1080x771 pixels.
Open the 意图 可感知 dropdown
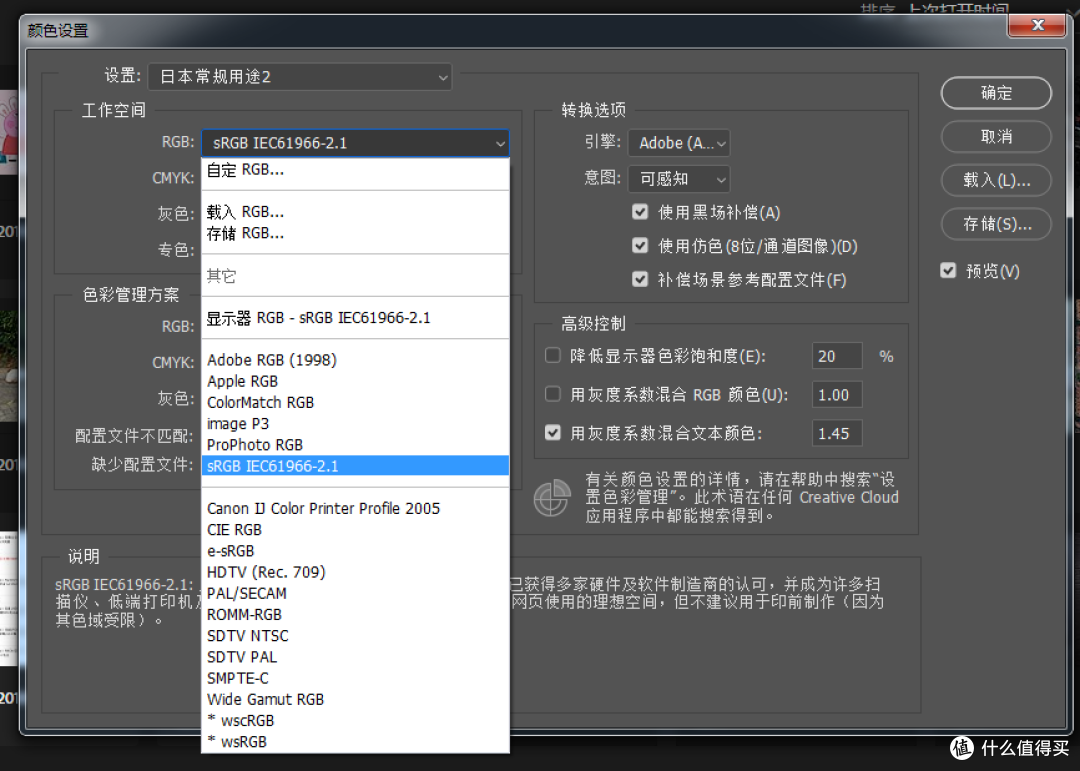[679, 179]
